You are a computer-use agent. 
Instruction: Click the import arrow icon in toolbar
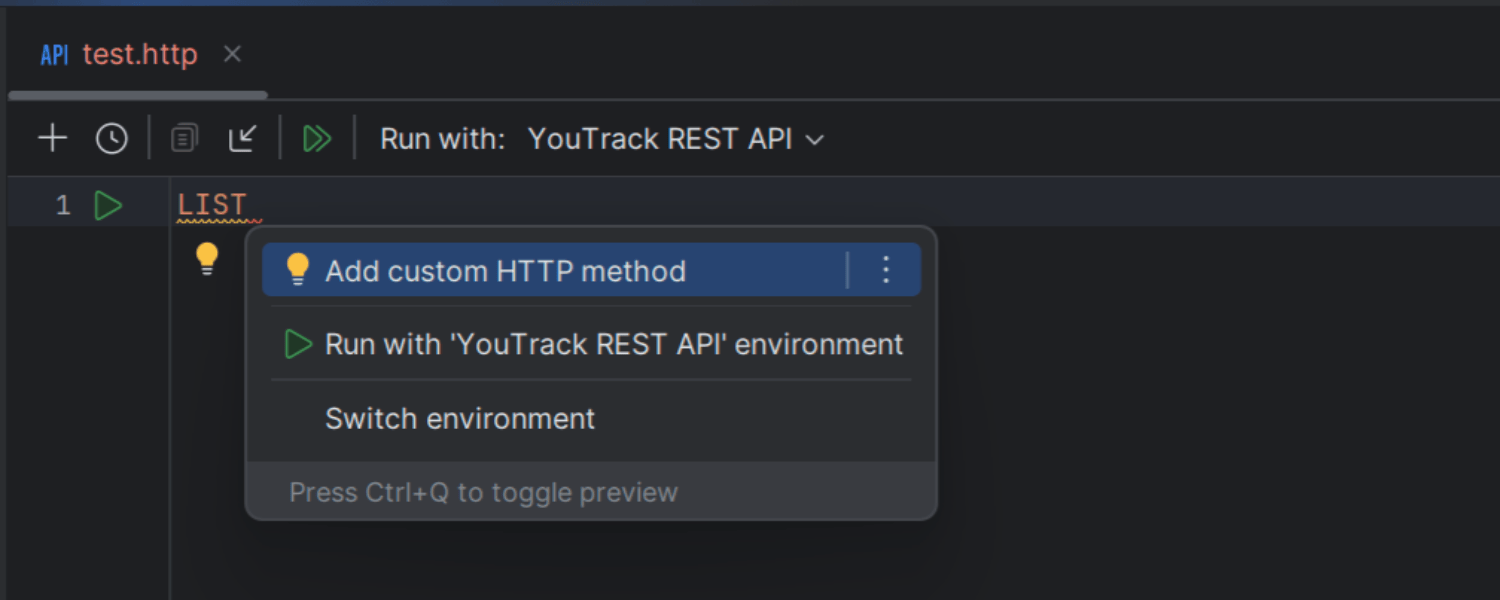click(x=242, y=138)
